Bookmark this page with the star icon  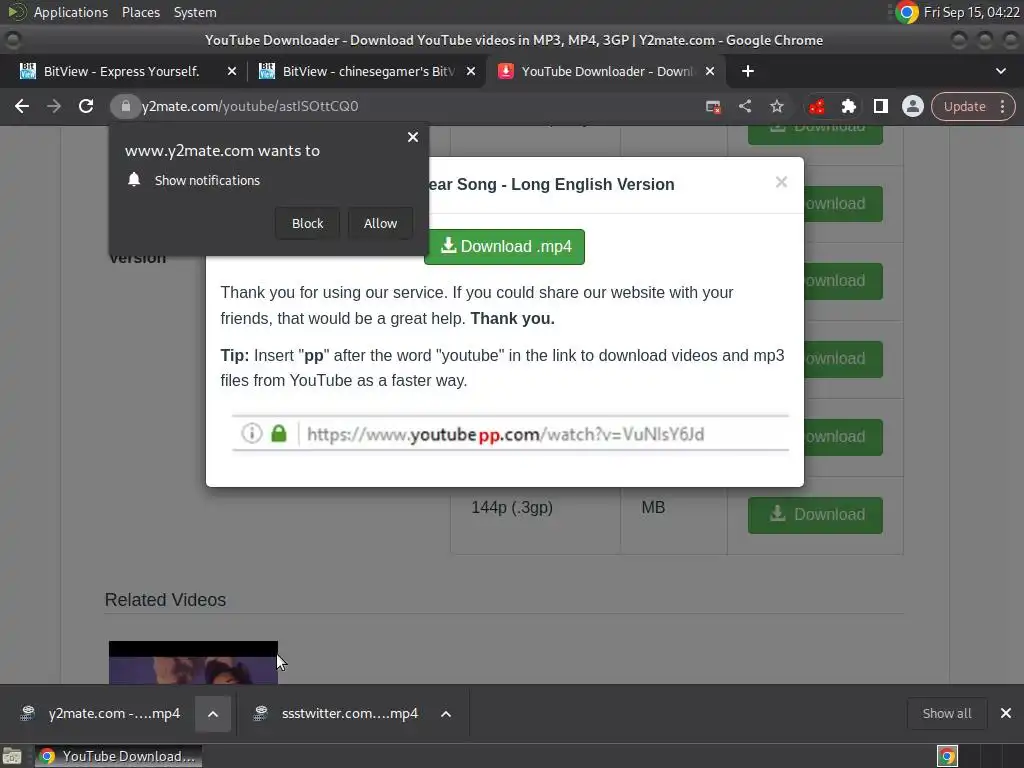776,106
